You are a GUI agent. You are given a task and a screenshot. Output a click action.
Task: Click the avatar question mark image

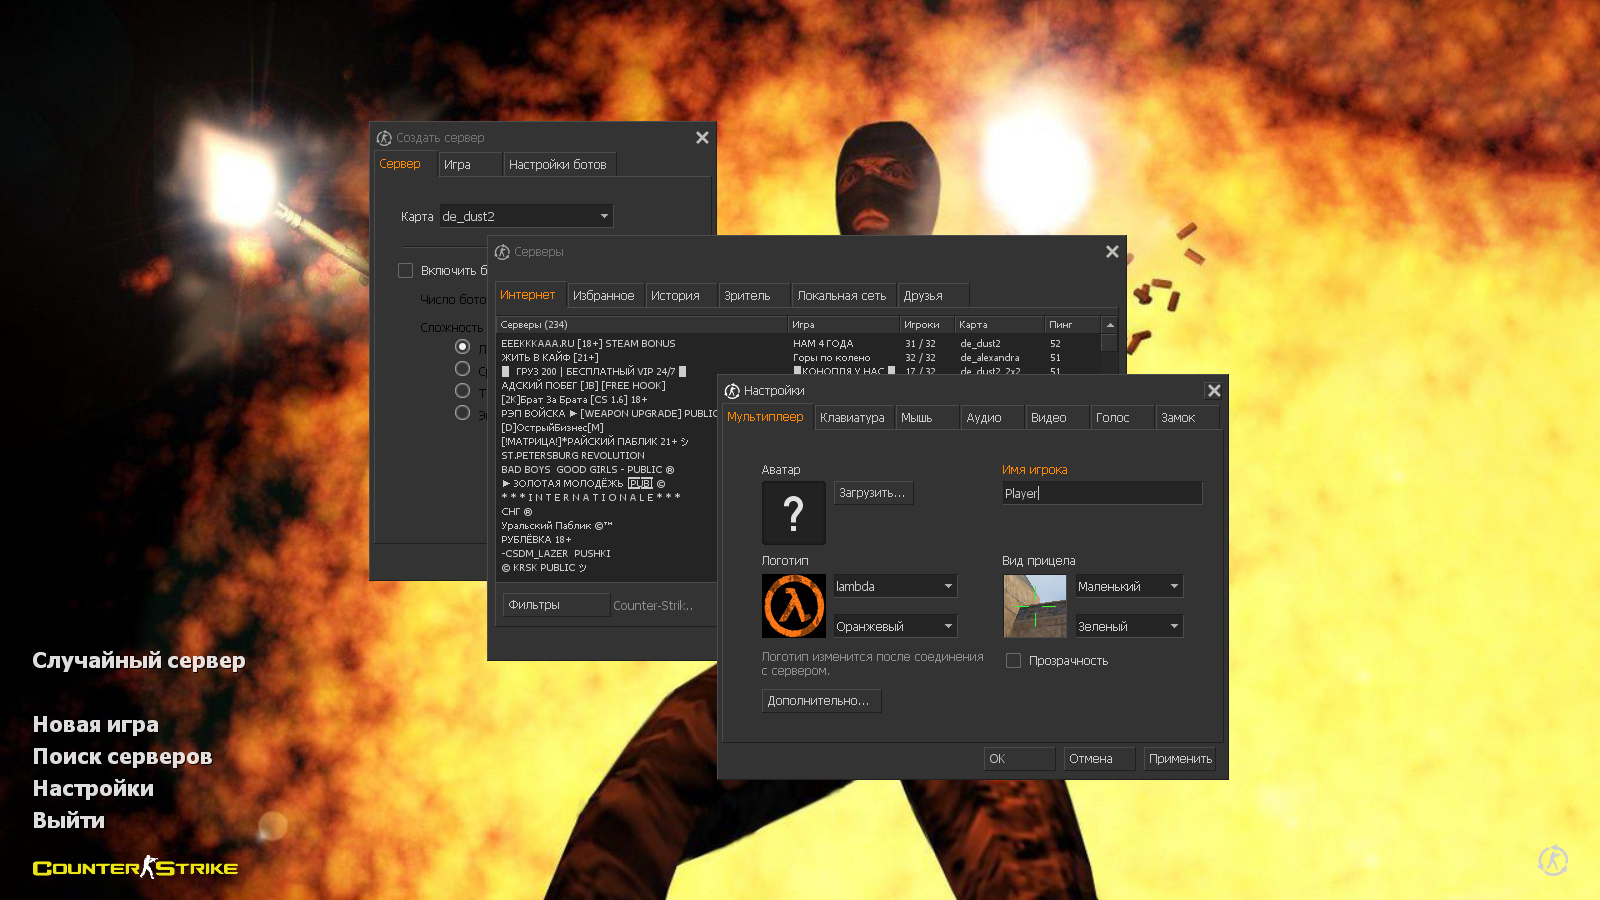[793, 513]
